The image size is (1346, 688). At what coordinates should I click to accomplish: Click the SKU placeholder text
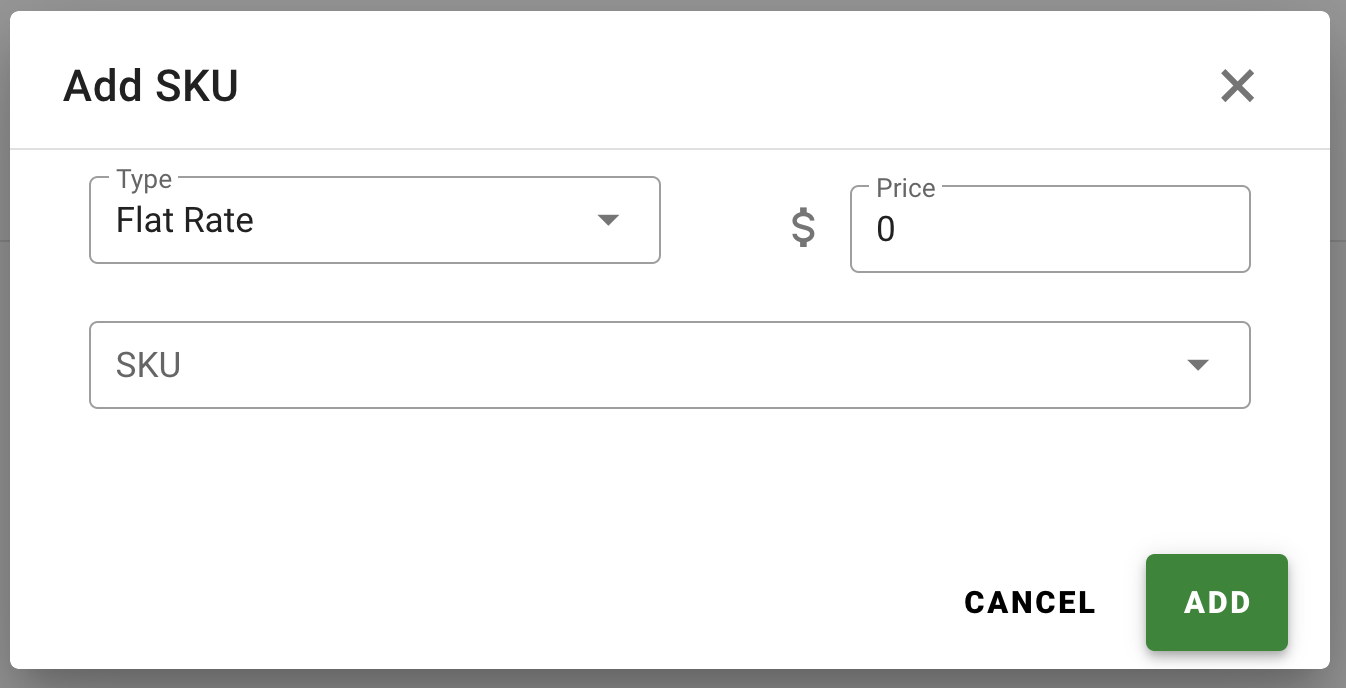(x=148, y=365)
